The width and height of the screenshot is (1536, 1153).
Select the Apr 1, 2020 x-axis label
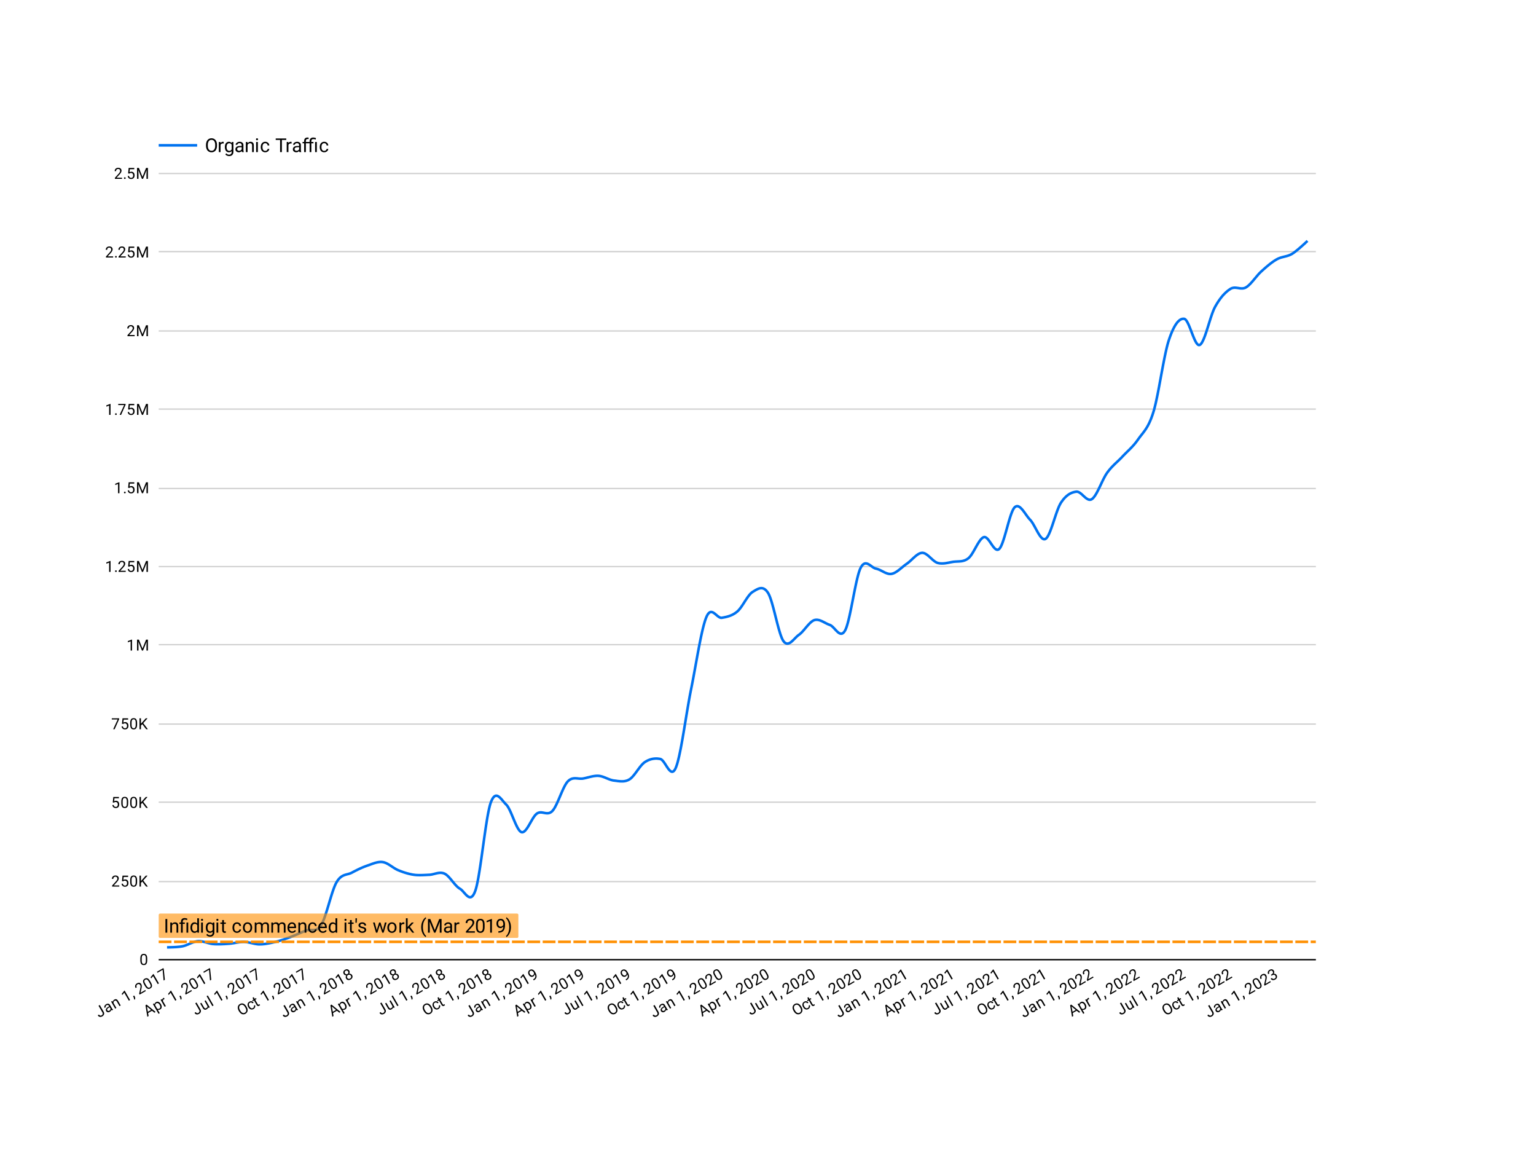coord(736,993)
